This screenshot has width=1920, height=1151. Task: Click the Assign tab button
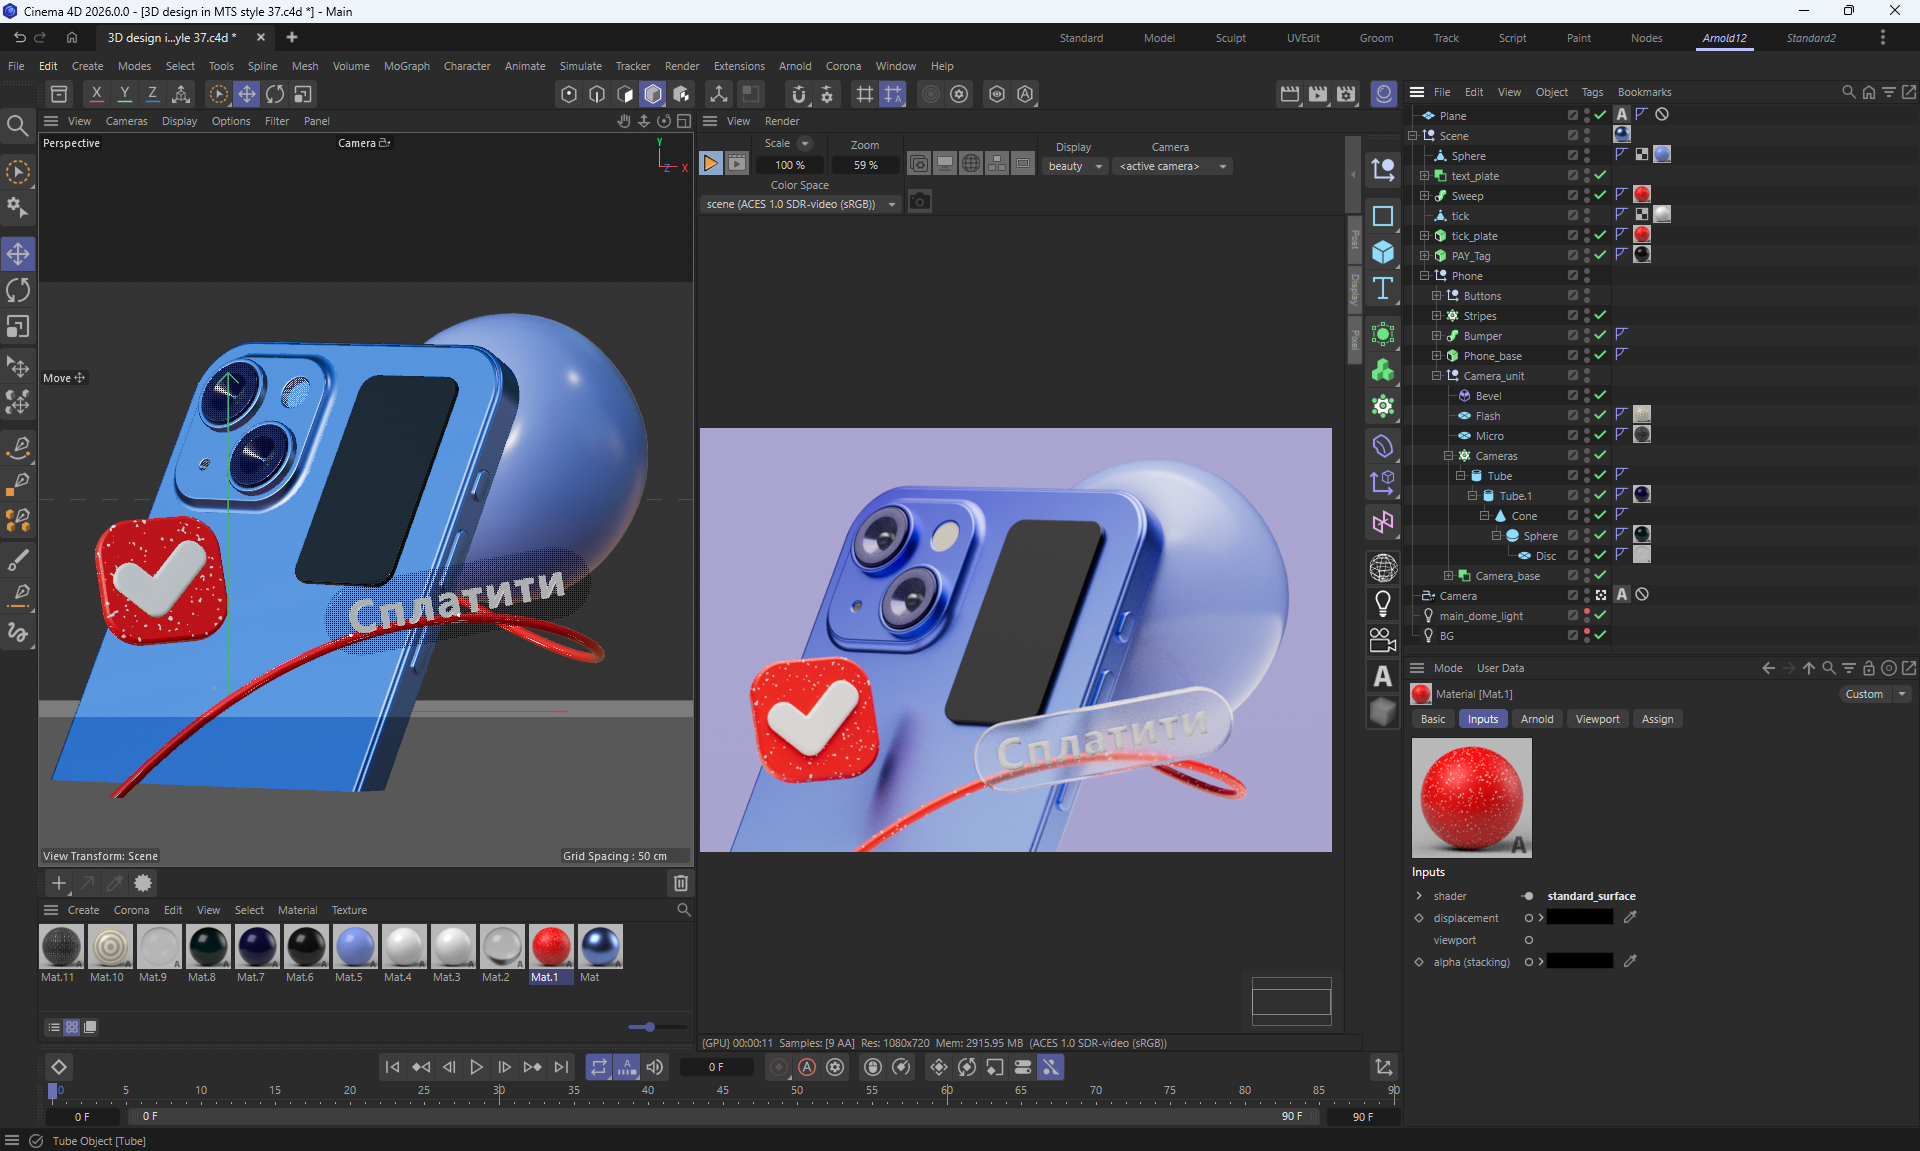(x=1656, y=719)
